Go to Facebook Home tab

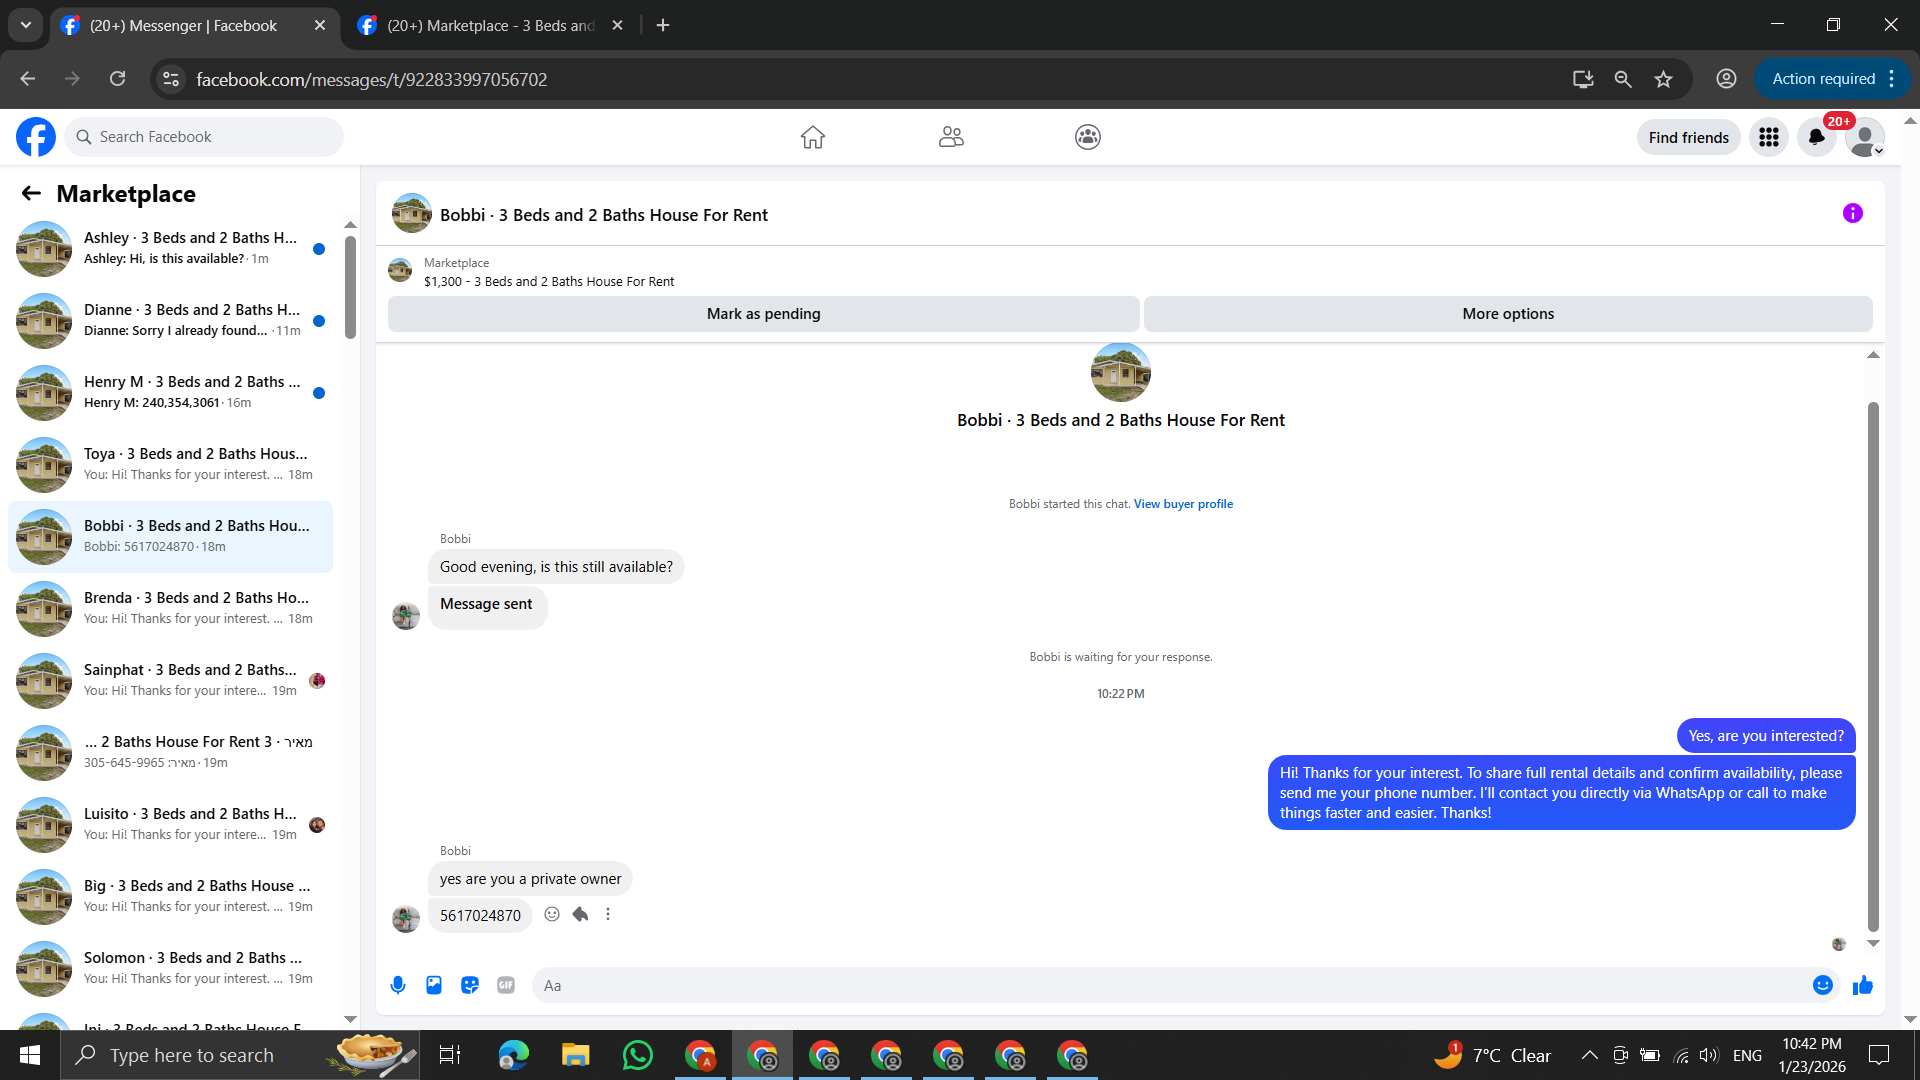pos(812,137)
